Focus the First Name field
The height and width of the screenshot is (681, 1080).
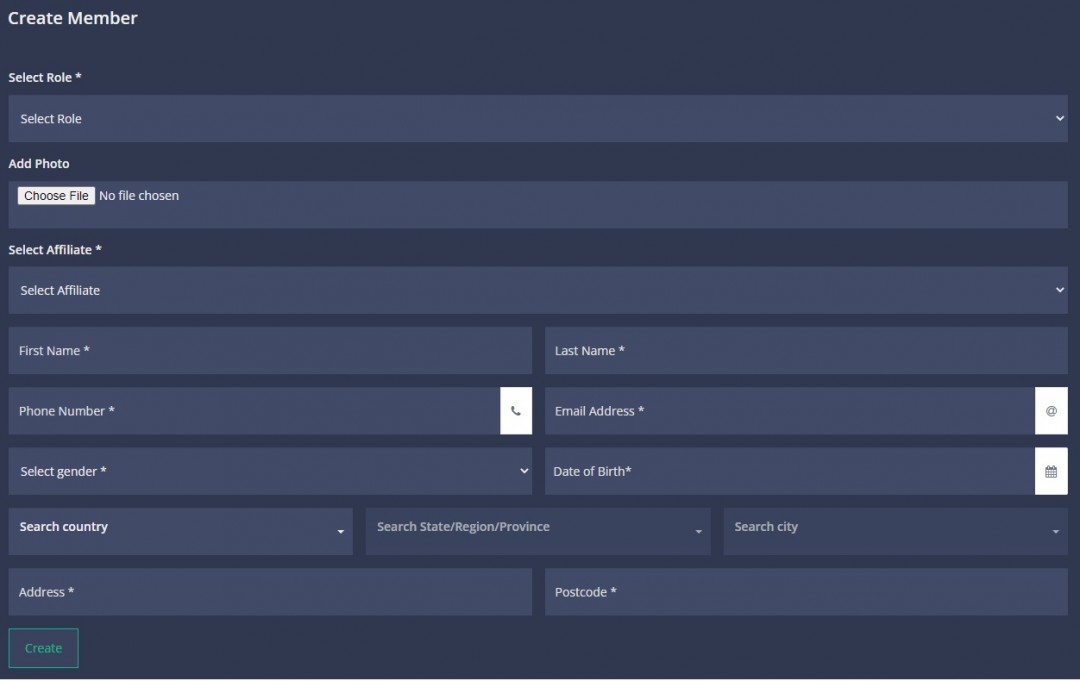click(270, 350)
